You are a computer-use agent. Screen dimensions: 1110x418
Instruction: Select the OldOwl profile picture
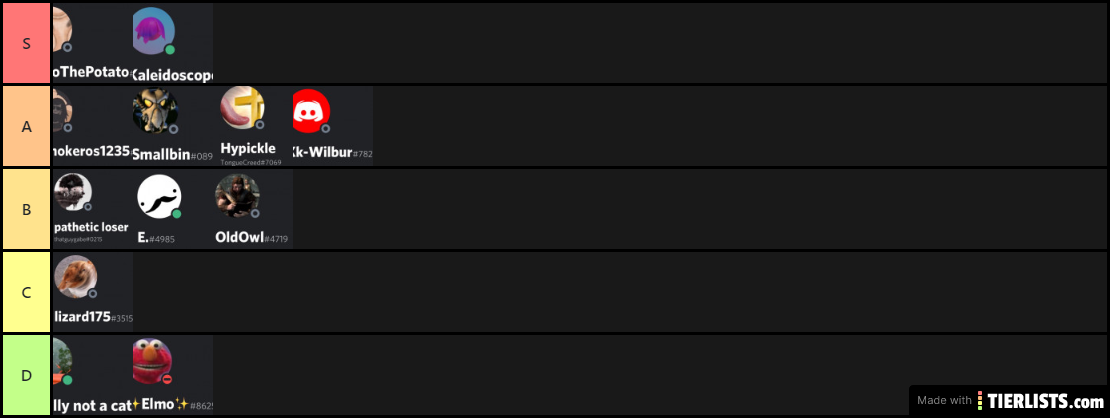tap(237, 196)
